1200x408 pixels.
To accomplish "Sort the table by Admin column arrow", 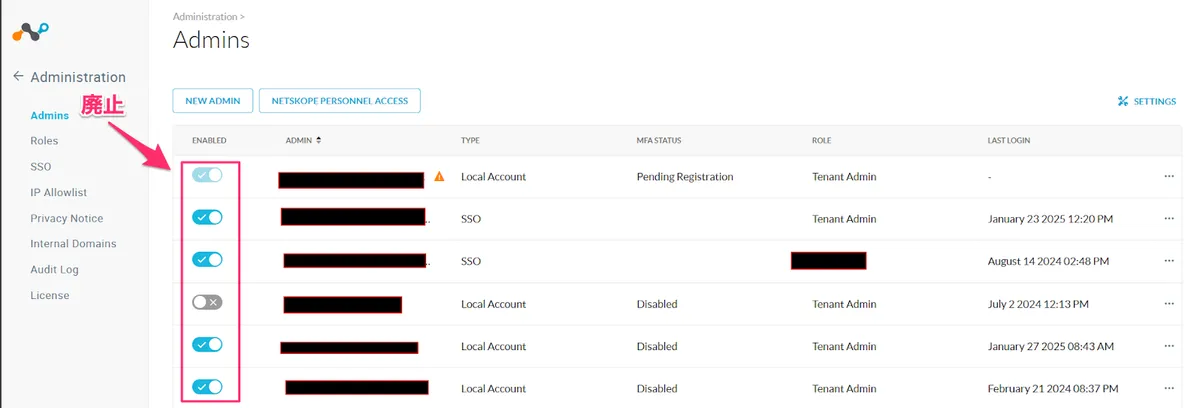I will click(318, 140).
